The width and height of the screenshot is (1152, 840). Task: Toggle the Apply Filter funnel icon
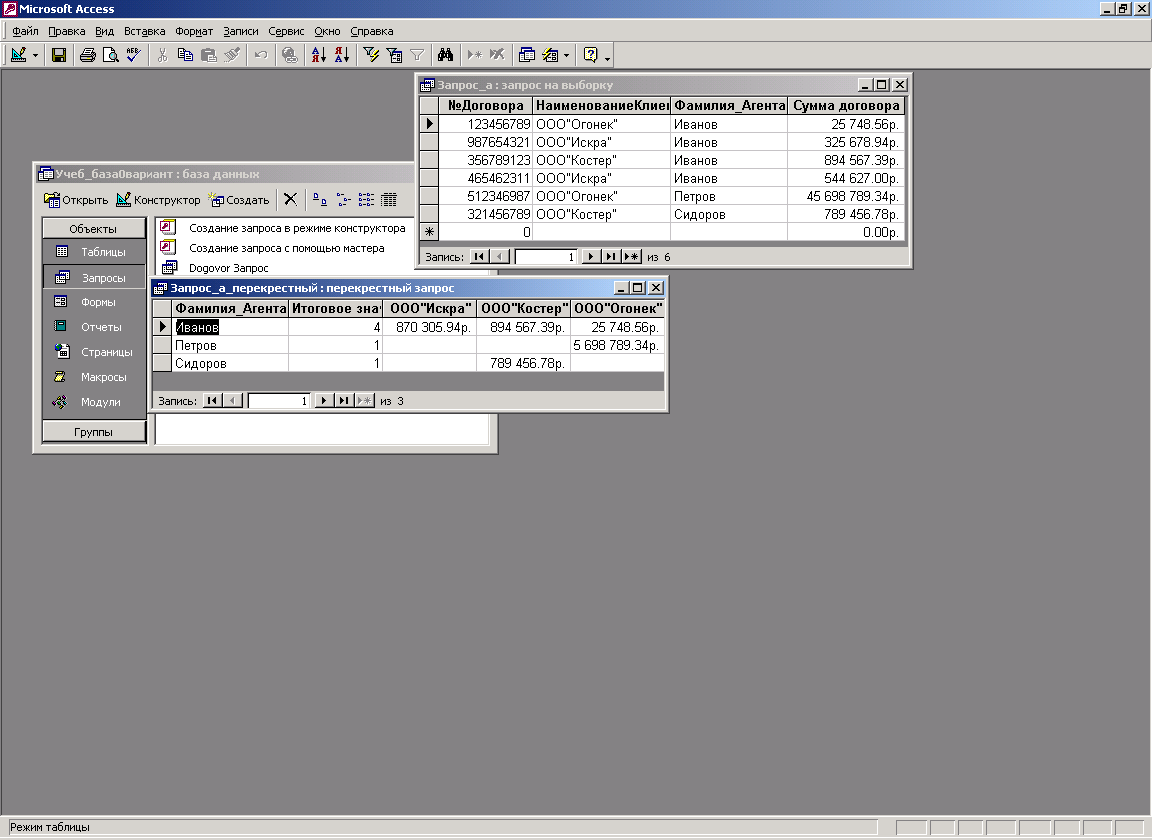pos(417,55)
